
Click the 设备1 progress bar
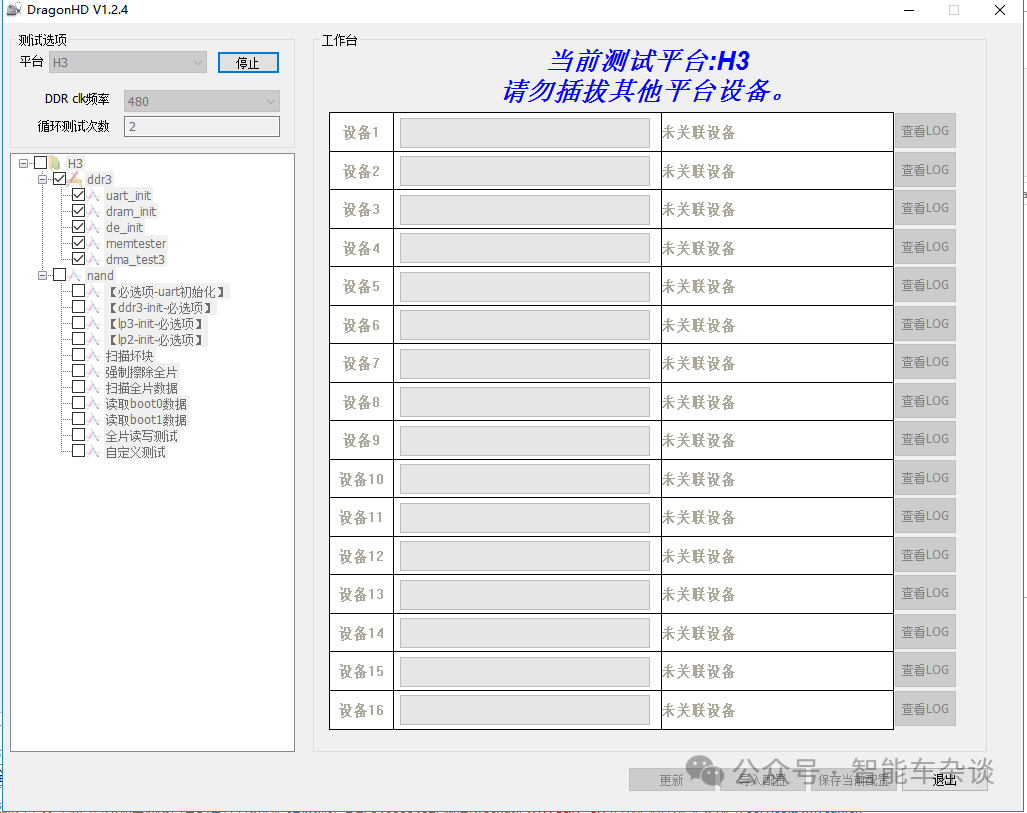tap(525, 132)
